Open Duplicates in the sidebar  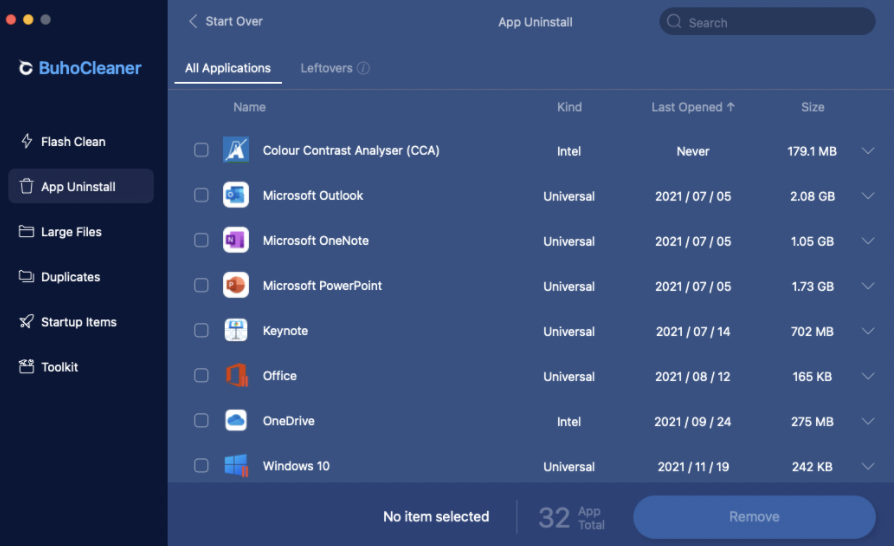(81, 276)
